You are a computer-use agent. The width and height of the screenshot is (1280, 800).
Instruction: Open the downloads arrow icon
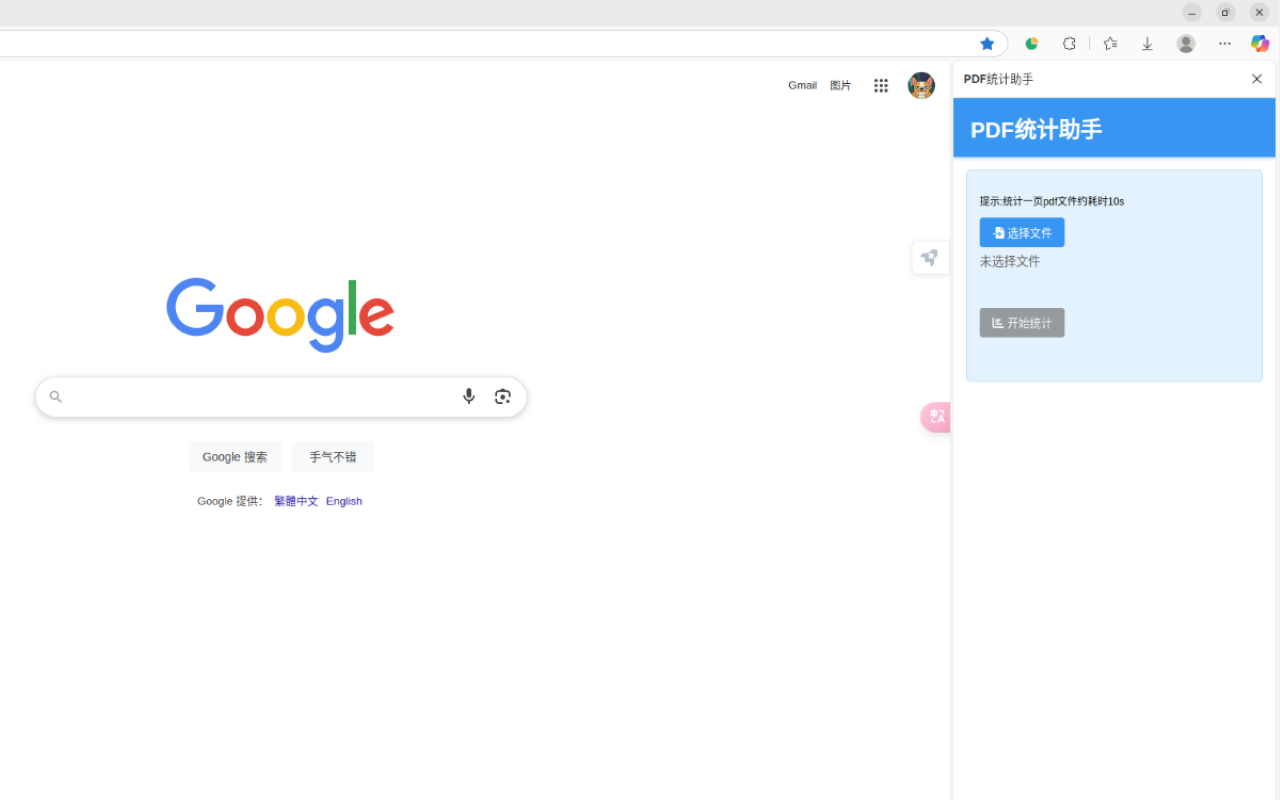[x=1147, y=43]
